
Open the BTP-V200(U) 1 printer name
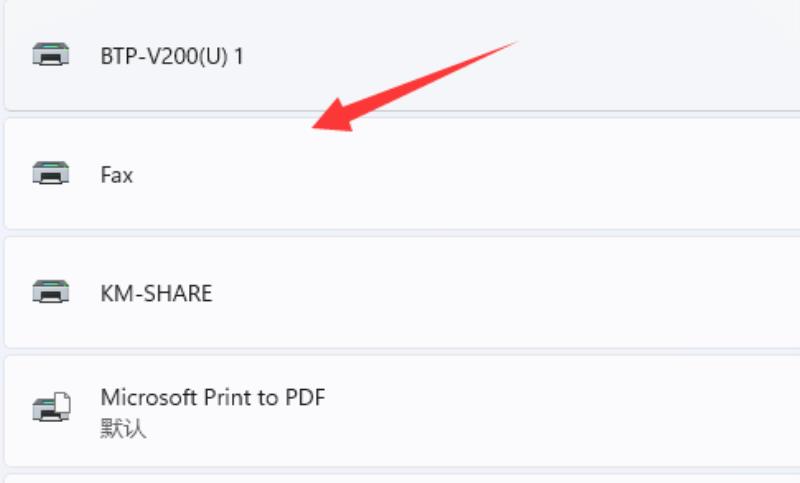(172, 56)
